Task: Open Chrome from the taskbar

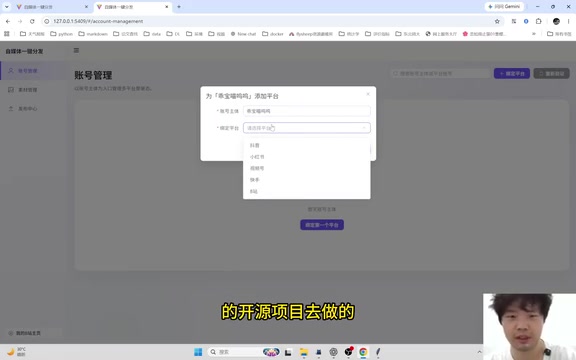Action: 363,352
